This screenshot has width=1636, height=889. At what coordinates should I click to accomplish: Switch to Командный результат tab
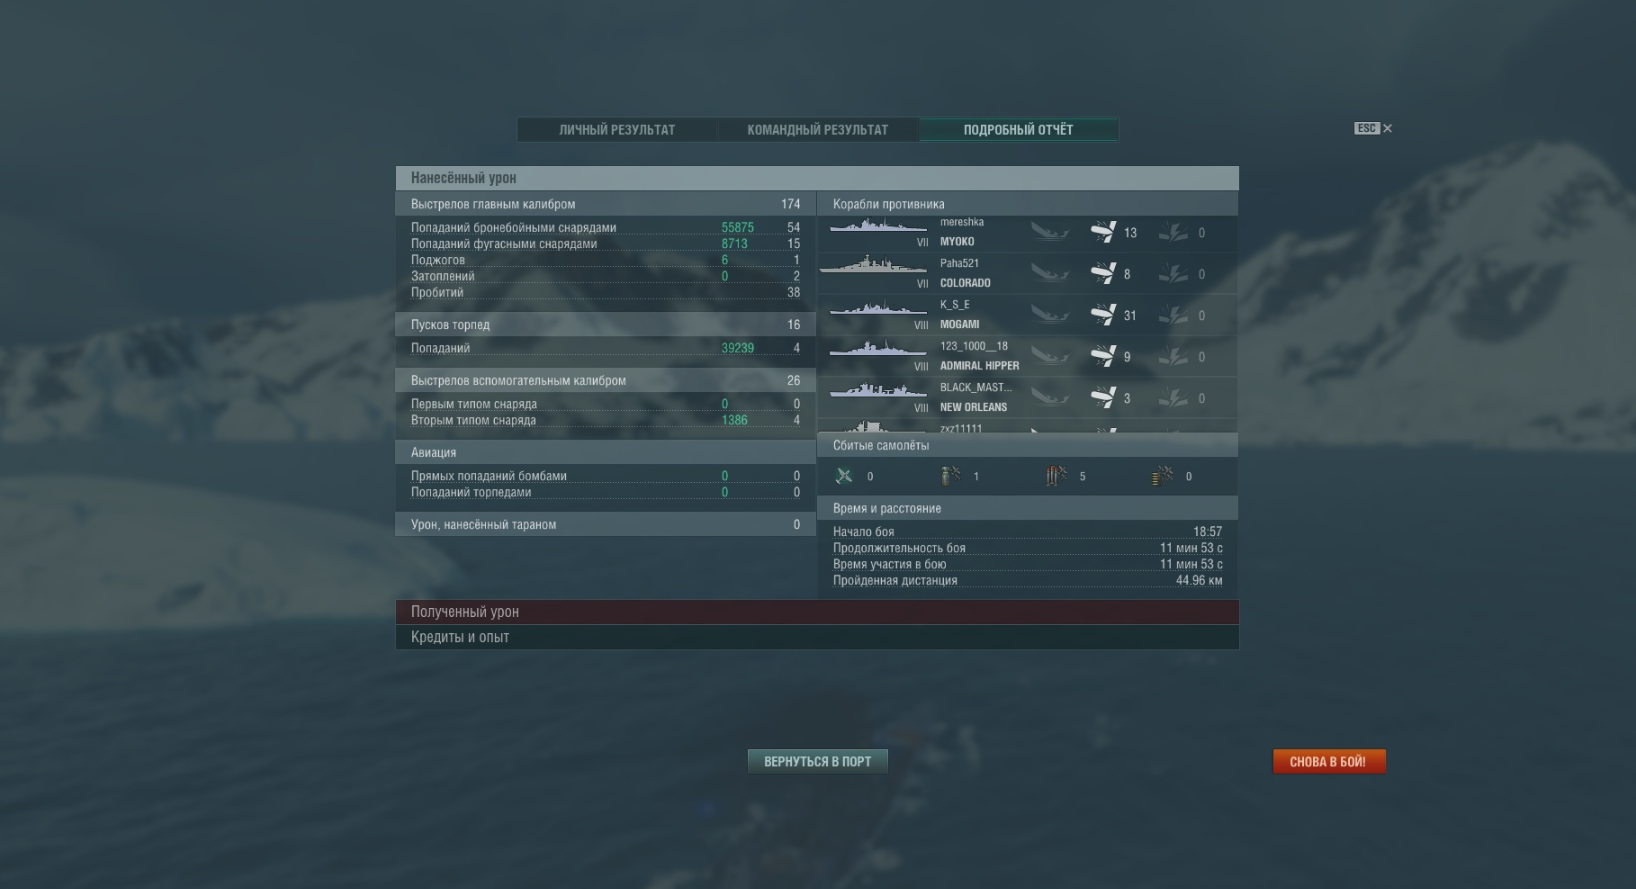(x=818, y=130)
